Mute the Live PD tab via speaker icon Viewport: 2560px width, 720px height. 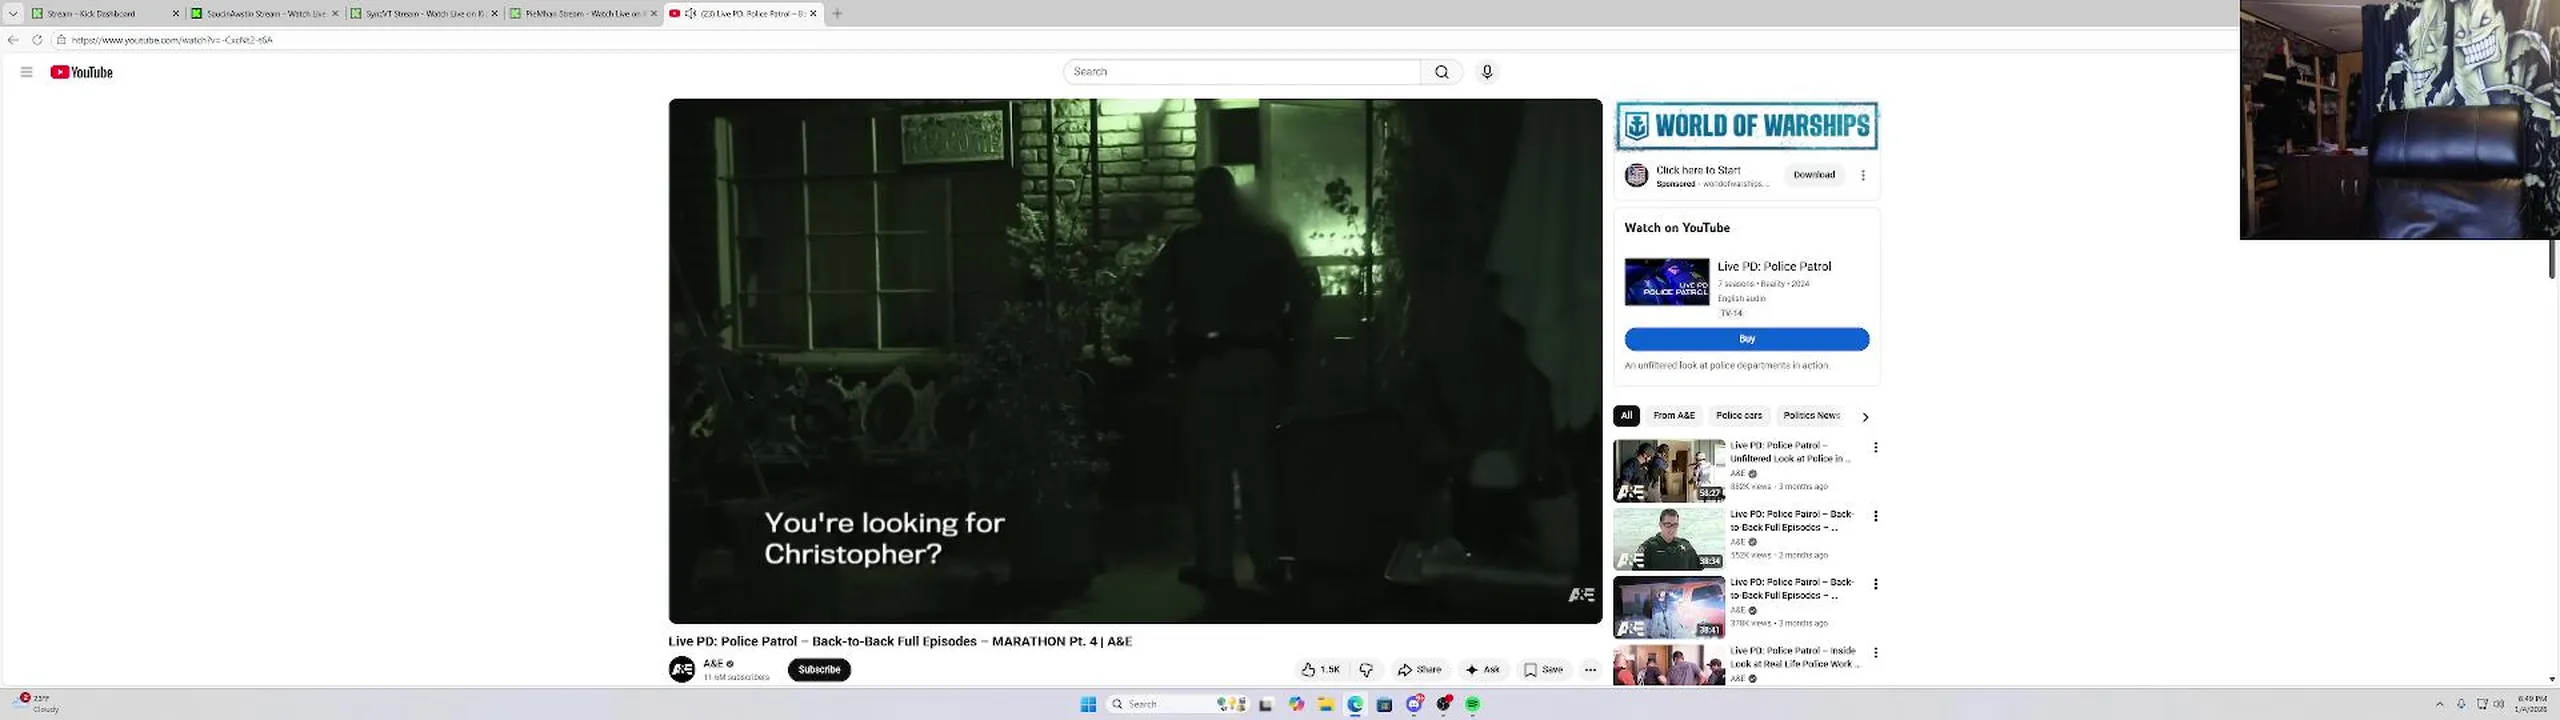pos(690,13)
